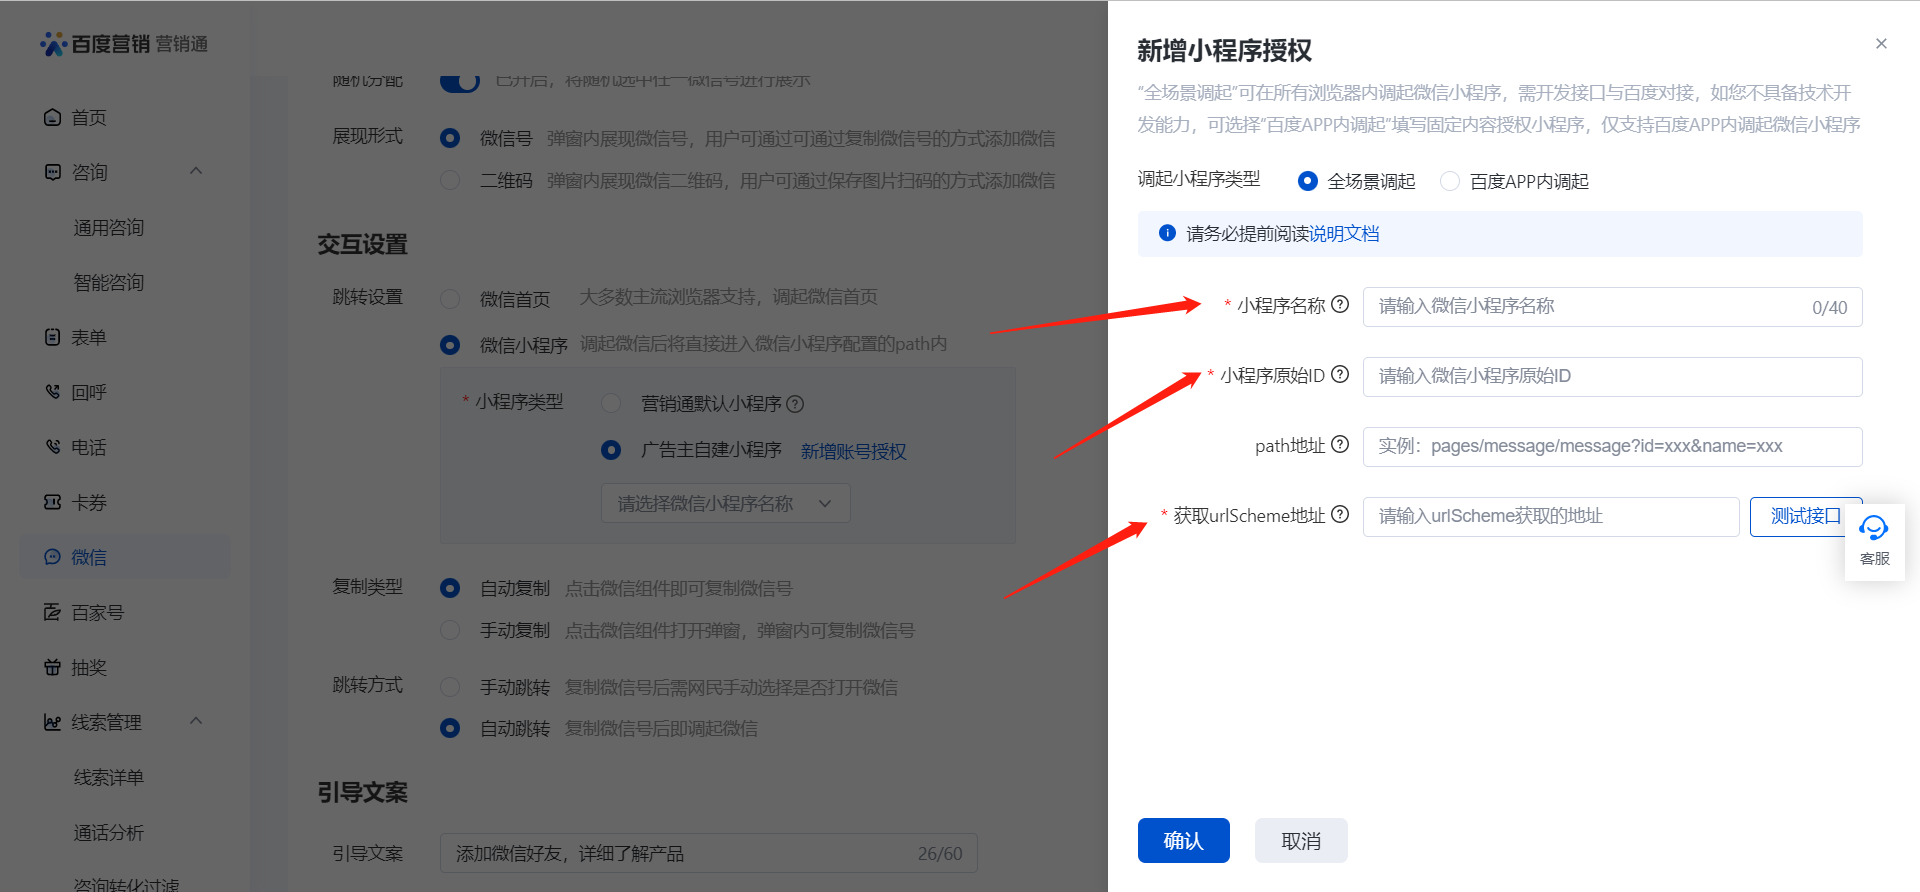Click the 测试接口 button

[1806, 517]
